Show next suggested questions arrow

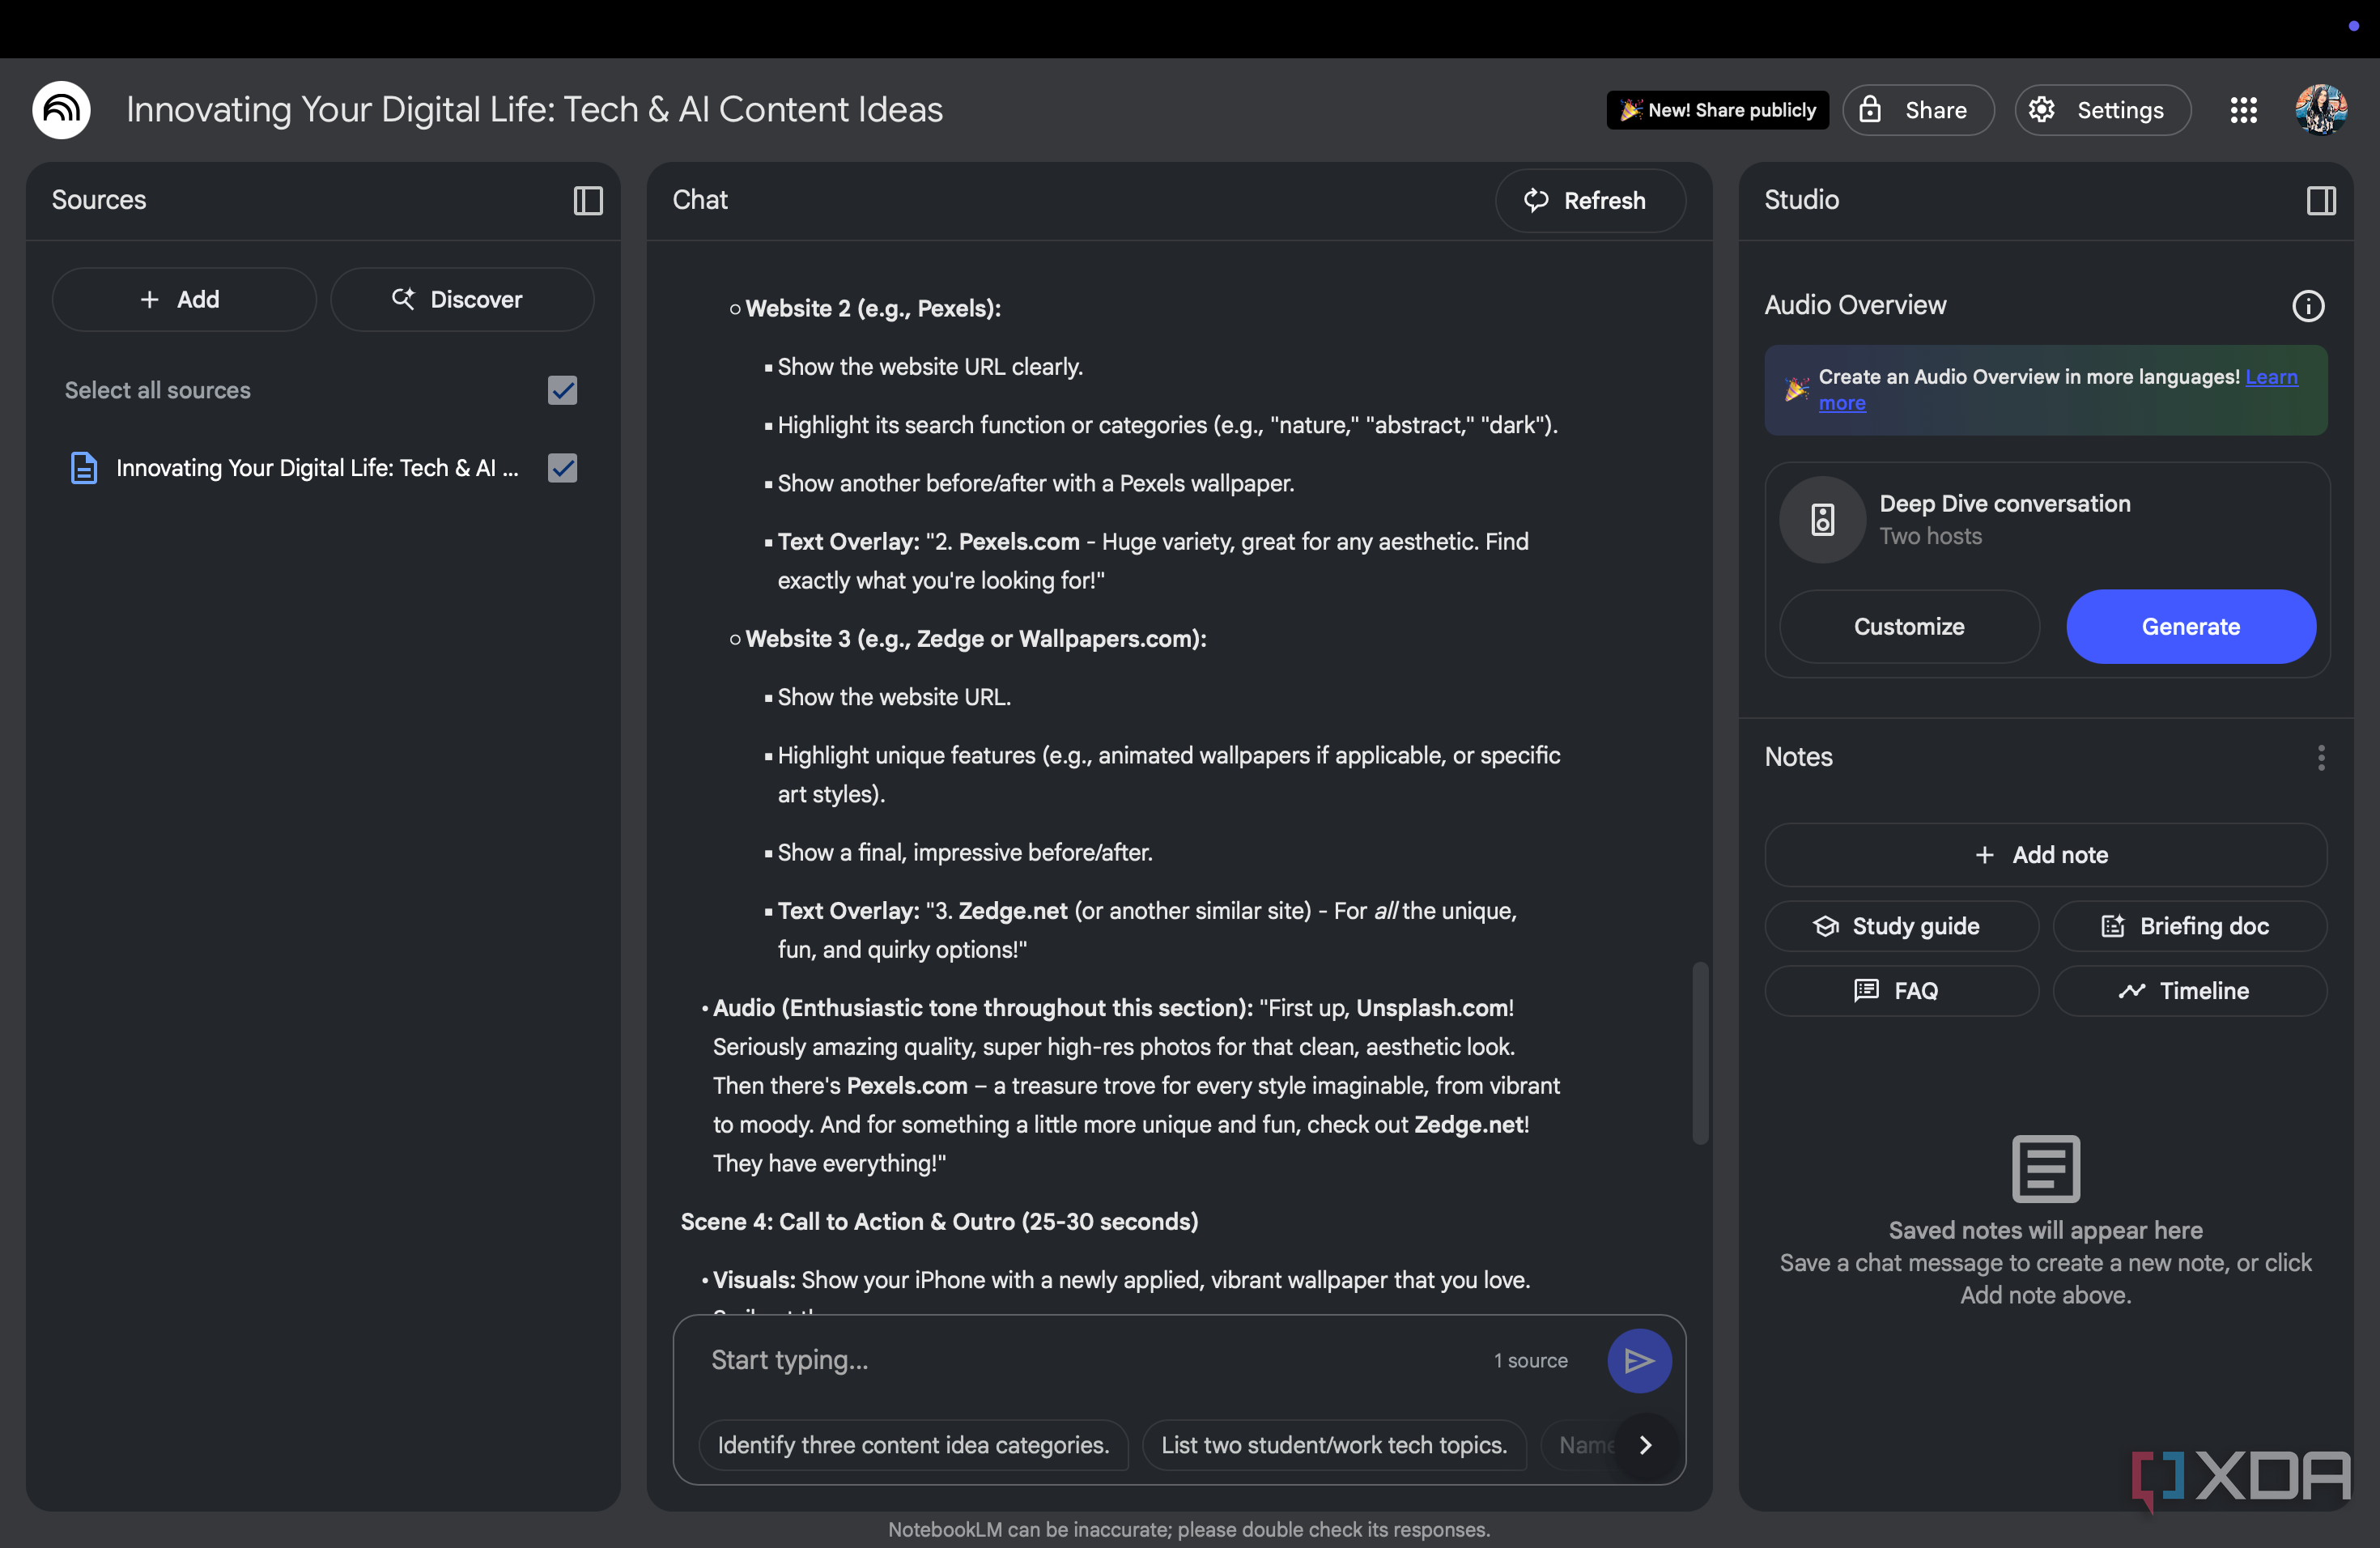(x=1645, y=1445)
